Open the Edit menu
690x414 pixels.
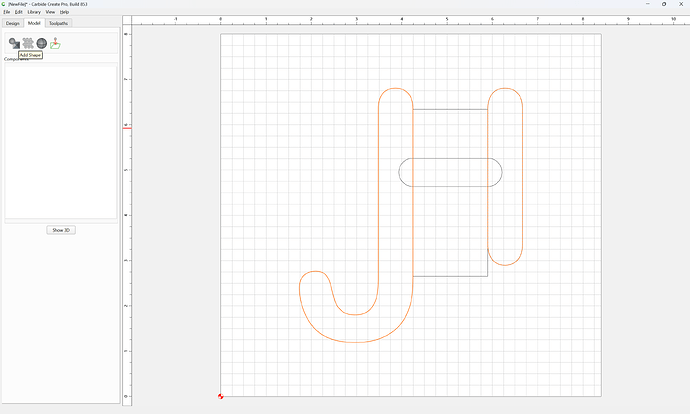[18, 12]
